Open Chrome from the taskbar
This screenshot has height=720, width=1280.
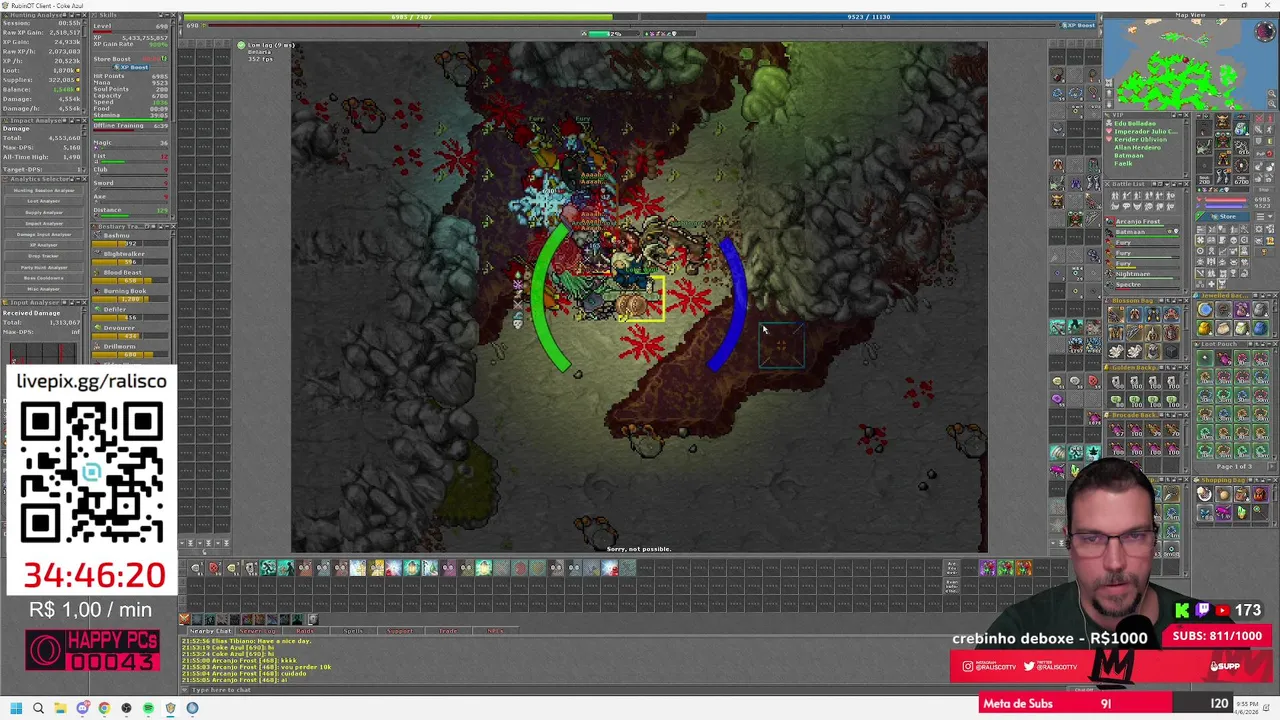pyautogui.click(x=104, y=708)
